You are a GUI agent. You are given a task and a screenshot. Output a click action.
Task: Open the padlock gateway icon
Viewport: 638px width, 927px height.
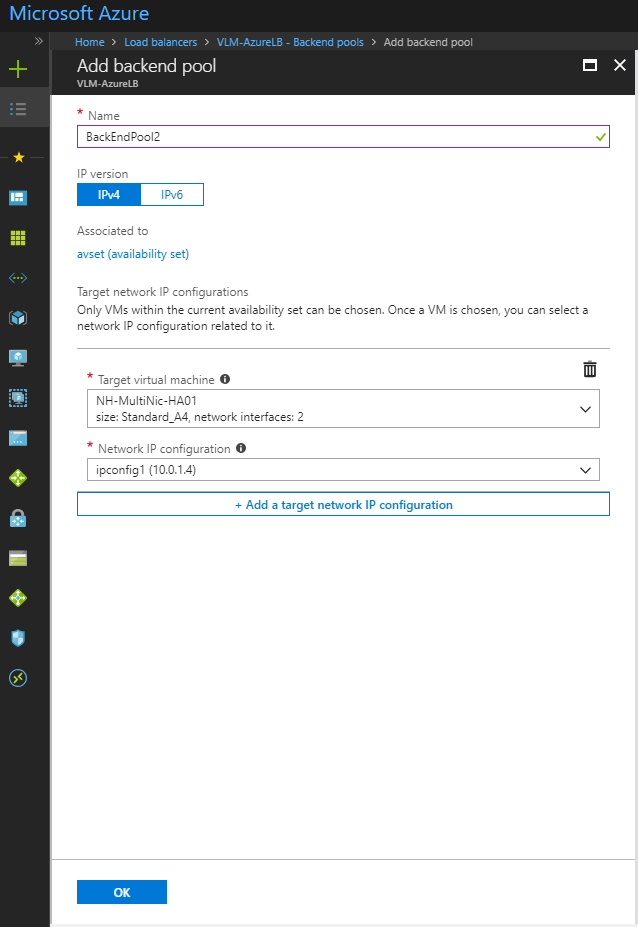coord(18,518)
